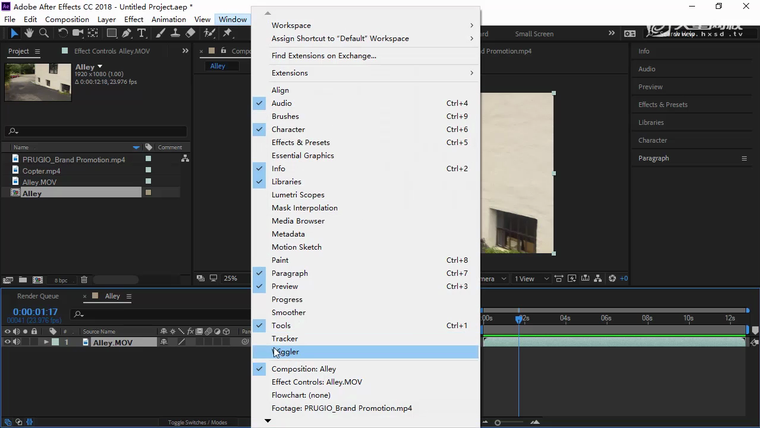Open the Wiggler panel from menu
Image resolution: width=760 pixels, height=428 pixels.
[285, 352]
